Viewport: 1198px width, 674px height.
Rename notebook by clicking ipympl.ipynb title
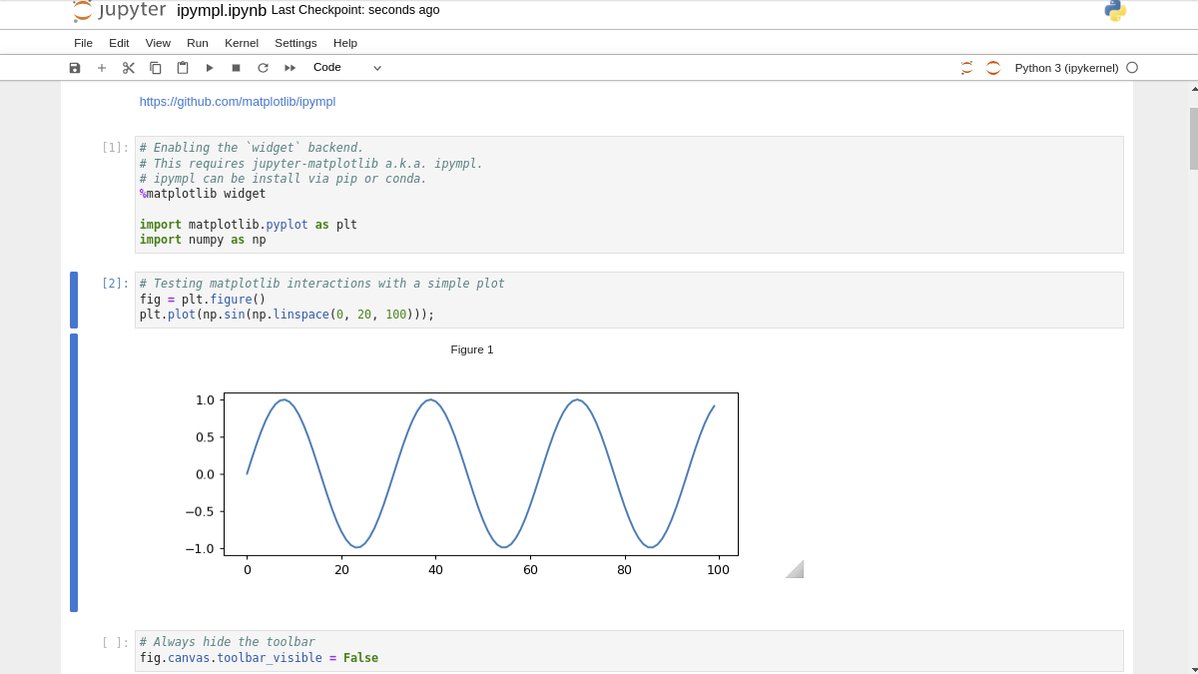coord(222,11)
